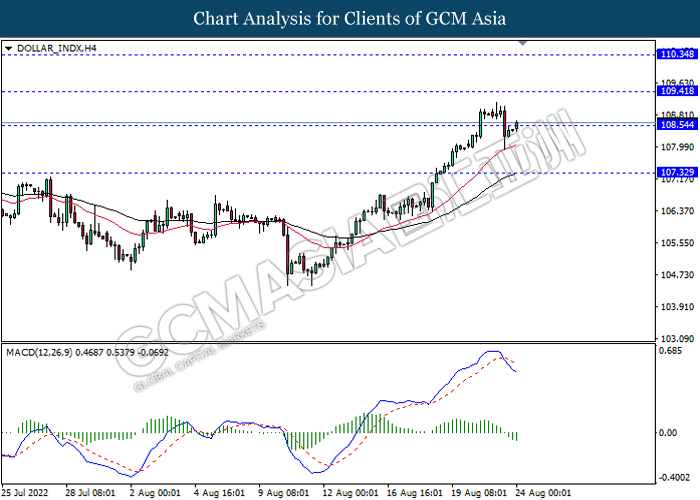Screen dimensions: 700x500
Task: Click the 108.544 price level label
Action: [677, 125]
